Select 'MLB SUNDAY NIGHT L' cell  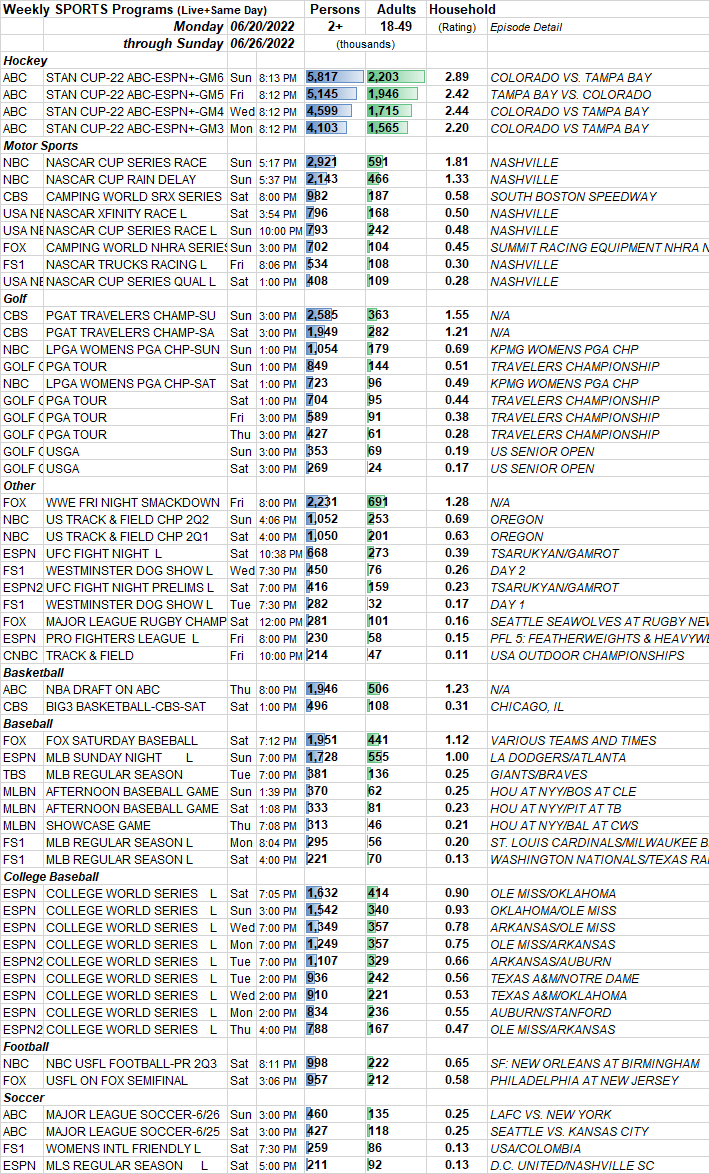119,758
